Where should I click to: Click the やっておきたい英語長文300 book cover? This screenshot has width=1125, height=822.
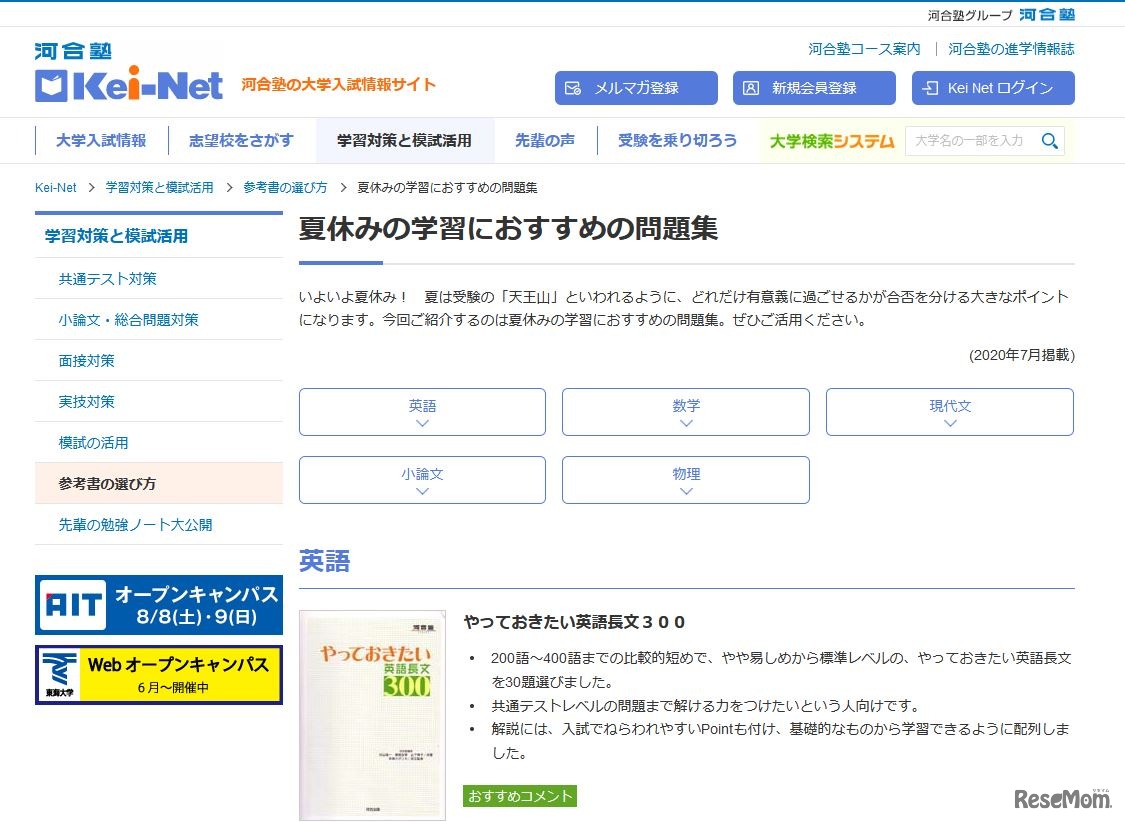coord(372,715)
